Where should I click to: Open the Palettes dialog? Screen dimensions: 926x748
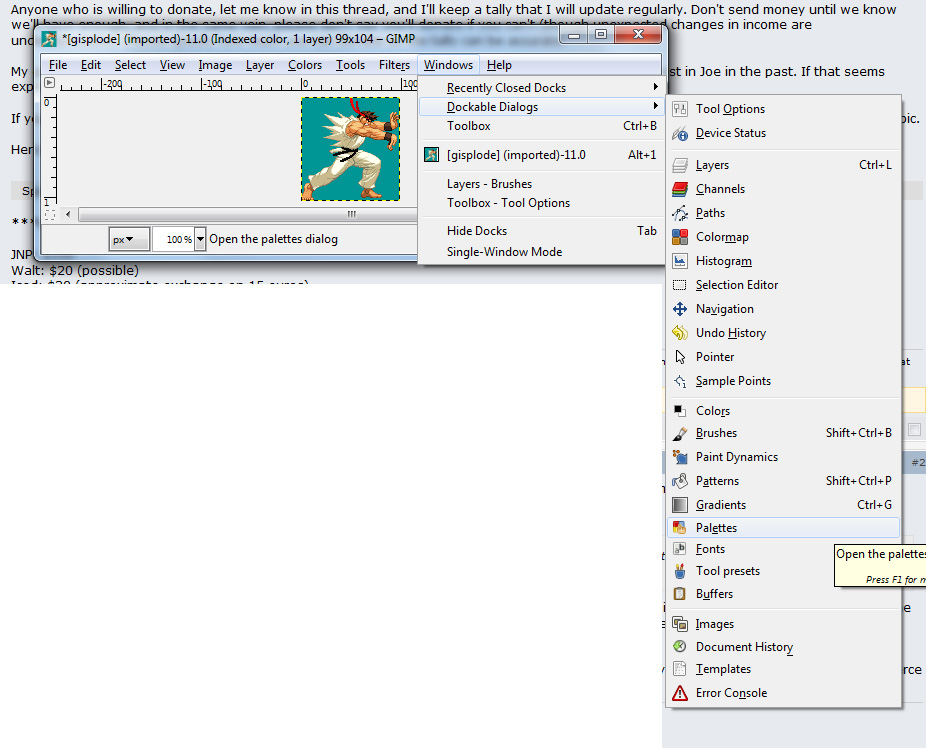click(783, 528)
